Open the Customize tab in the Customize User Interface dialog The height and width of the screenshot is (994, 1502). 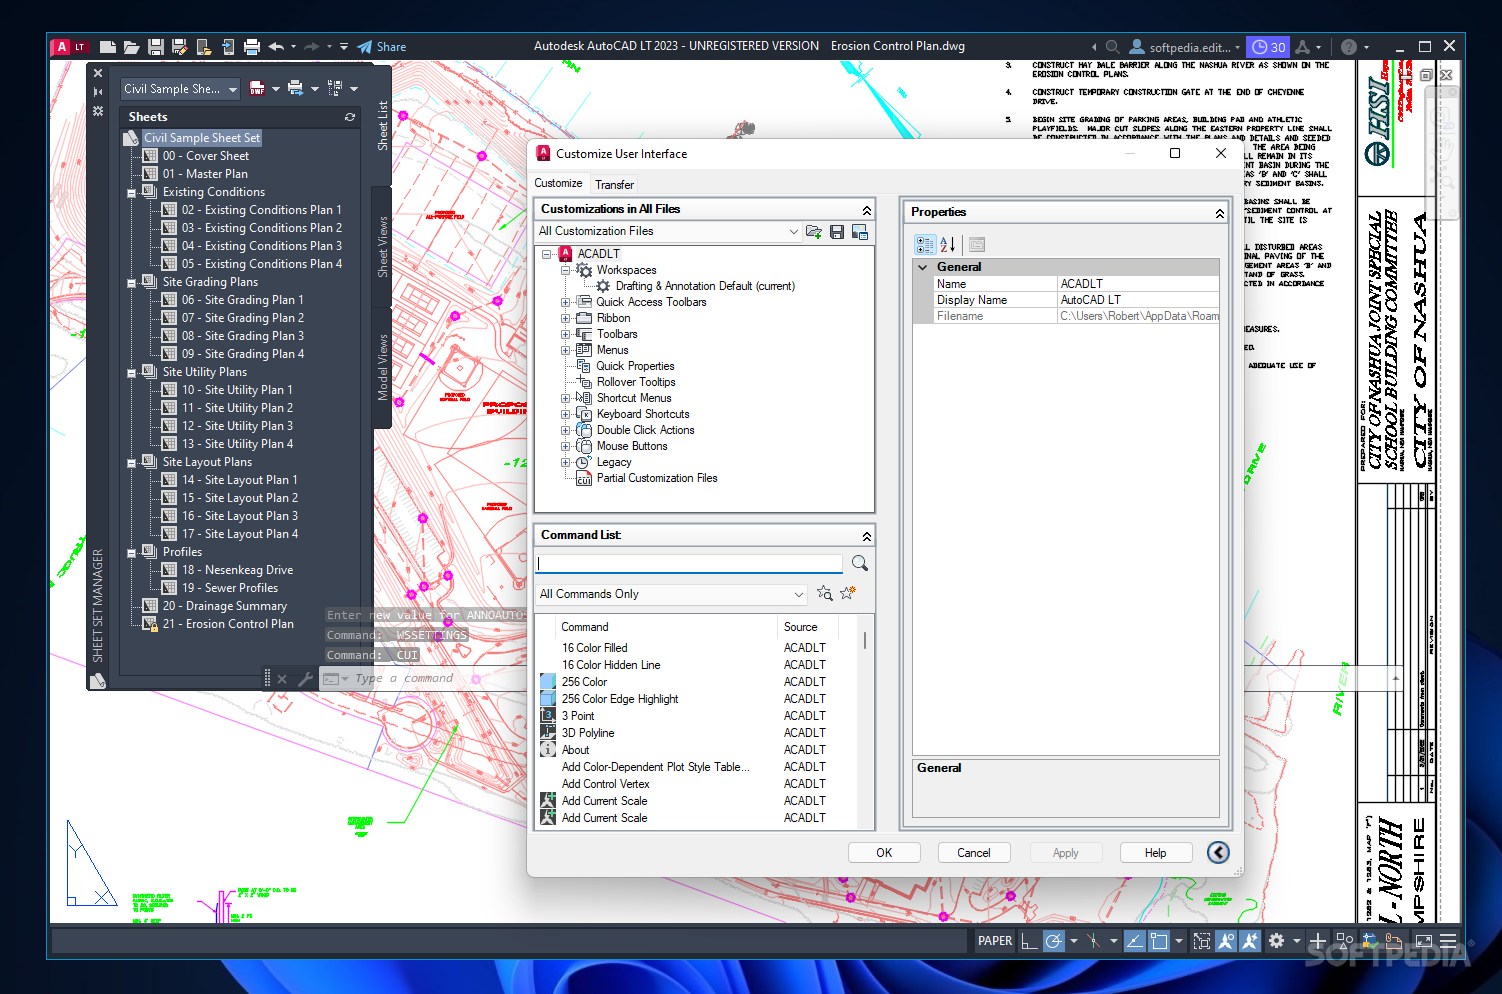click(x=558, y=183)
